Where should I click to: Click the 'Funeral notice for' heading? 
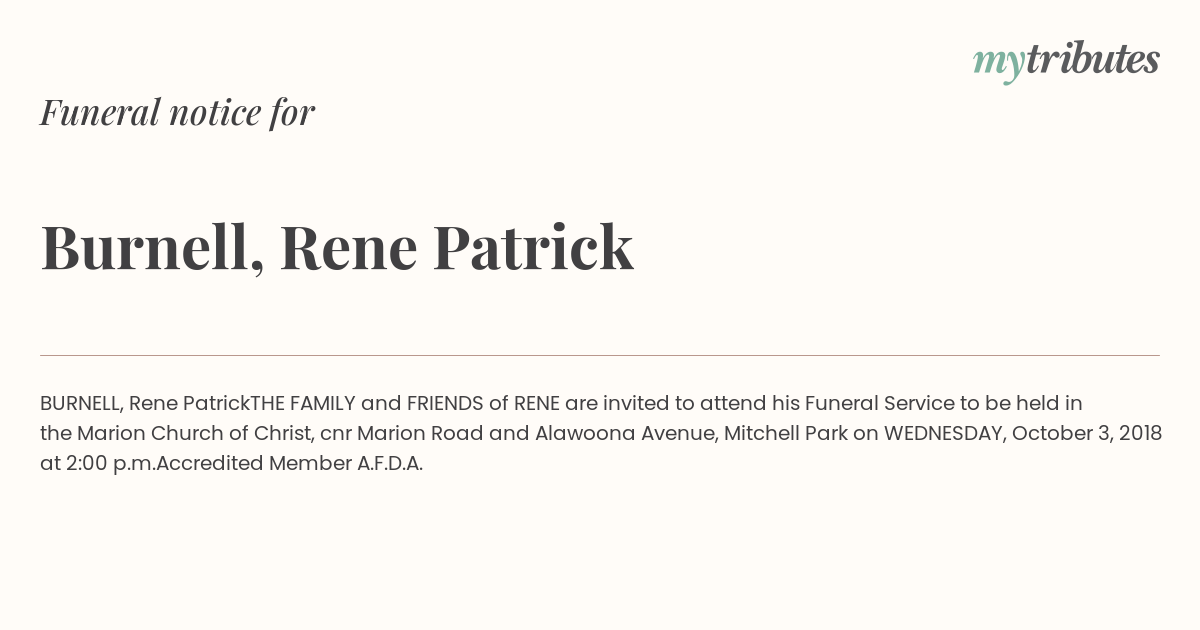pos(177,112)
